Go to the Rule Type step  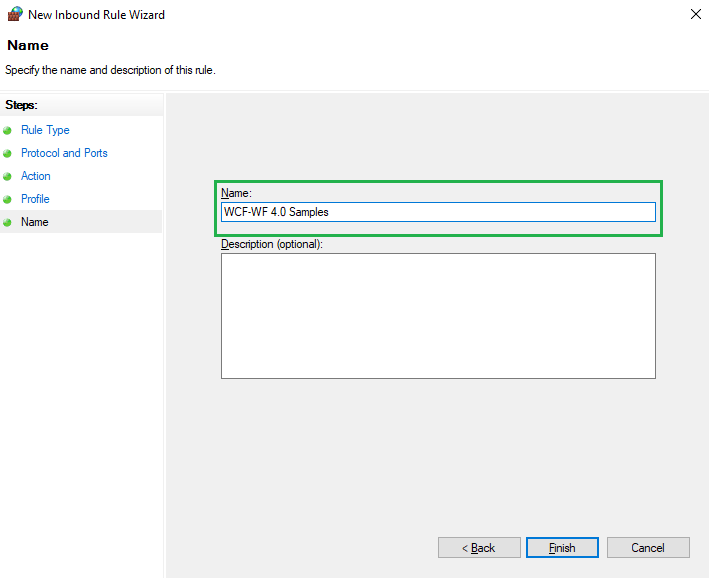(45, 130)
